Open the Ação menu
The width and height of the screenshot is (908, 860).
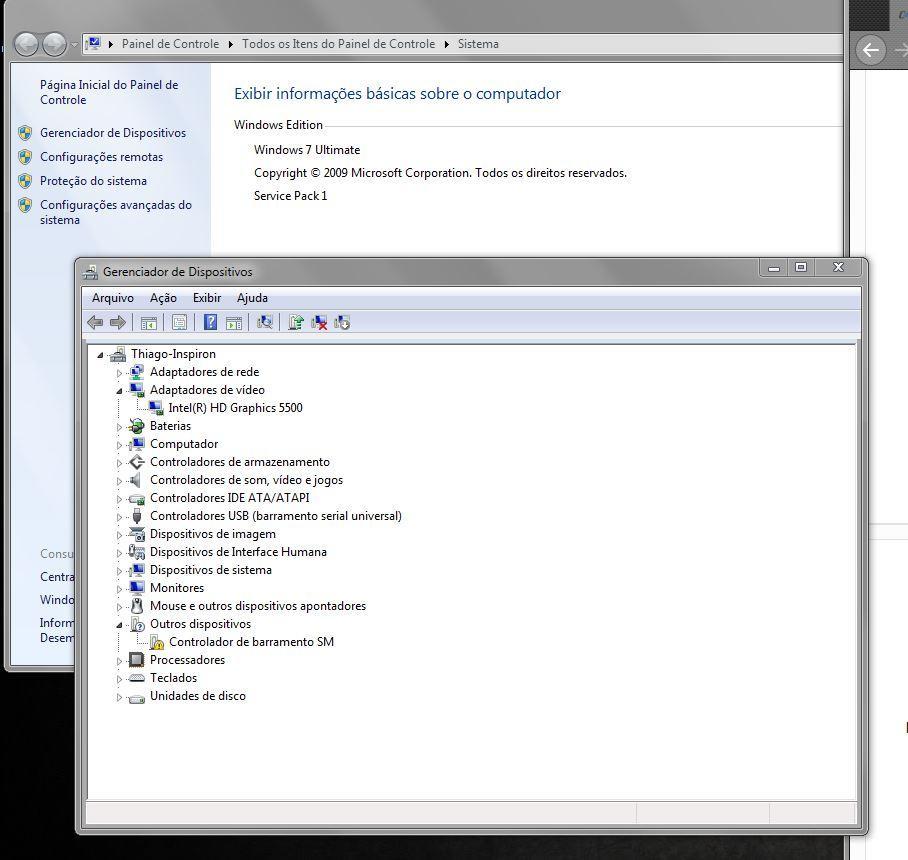click(x=163, y=298)
